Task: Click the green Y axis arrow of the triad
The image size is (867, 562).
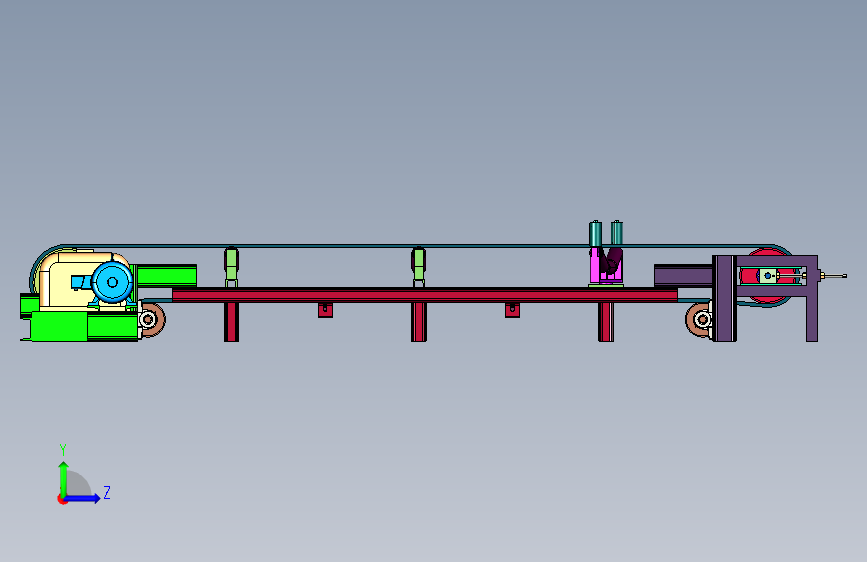Action: pos(63,479)
